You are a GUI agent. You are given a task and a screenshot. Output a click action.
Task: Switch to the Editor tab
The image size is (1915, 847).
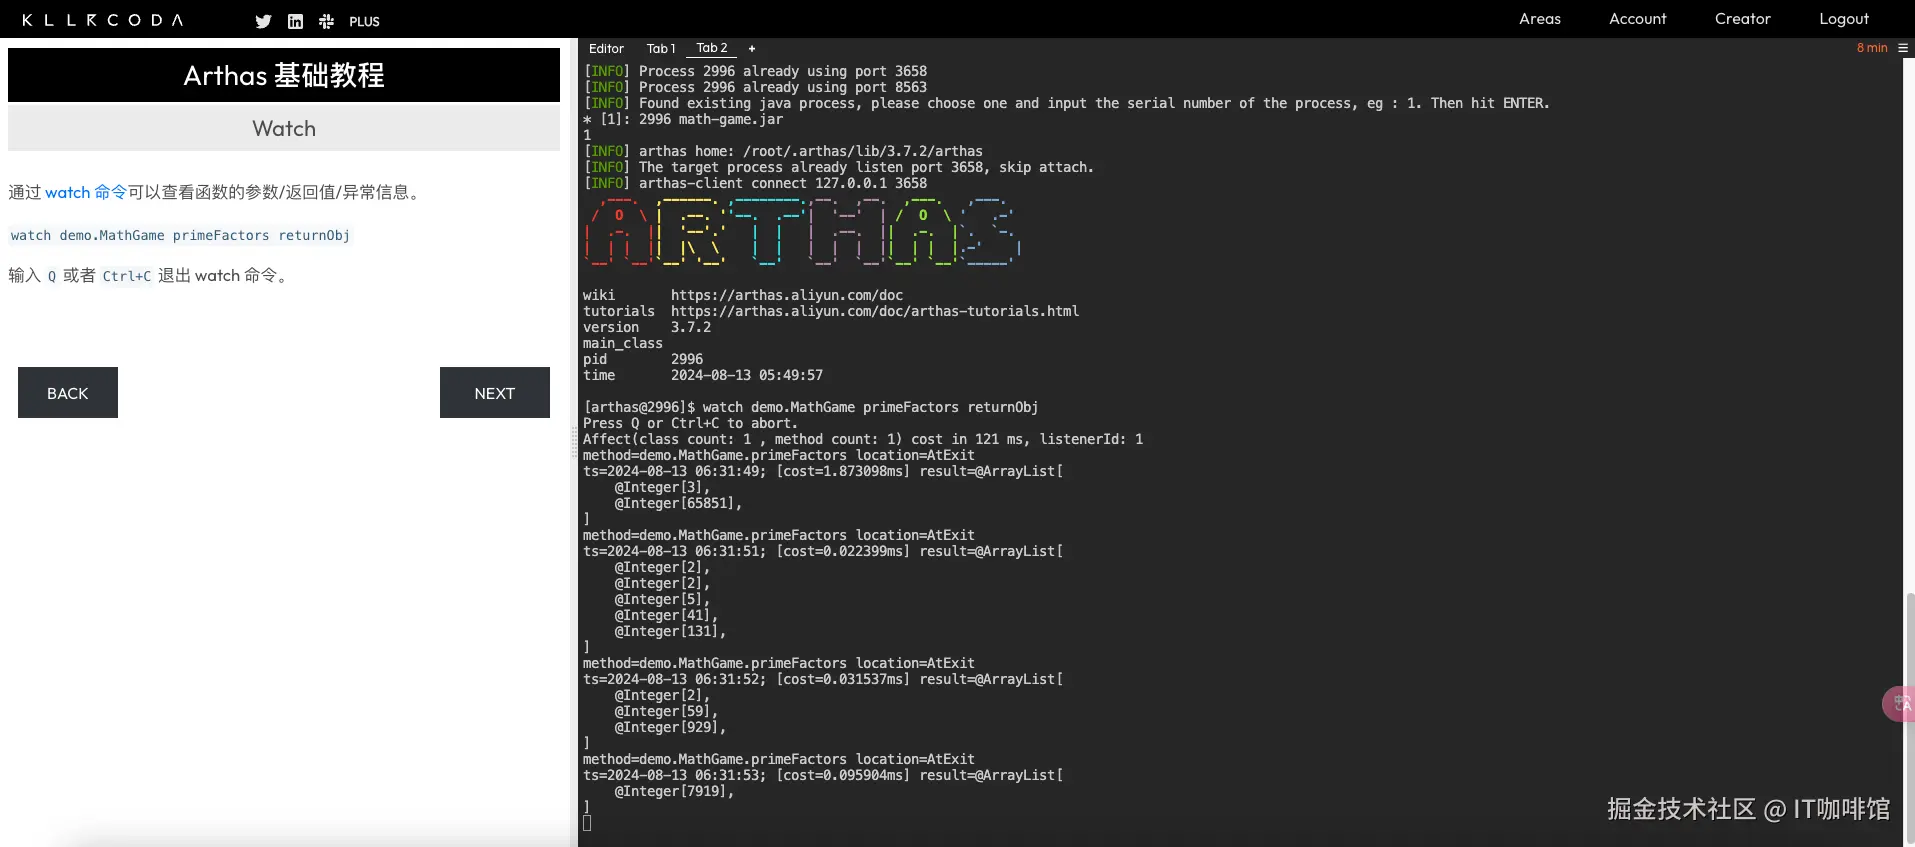tap(606, 48)
